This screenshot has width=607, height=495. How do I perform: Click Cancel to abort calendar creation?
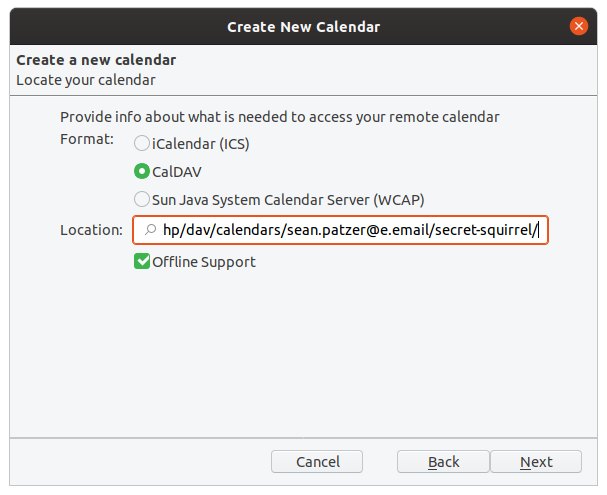click(317, 461)
